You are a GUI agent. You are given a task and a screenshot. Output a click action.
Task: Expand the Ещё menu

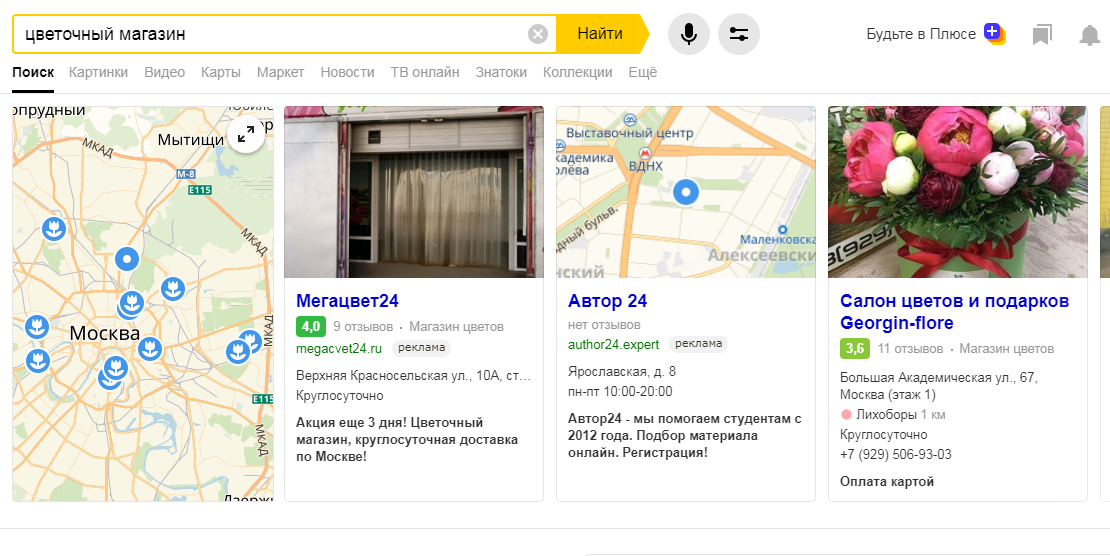point(643,72)
